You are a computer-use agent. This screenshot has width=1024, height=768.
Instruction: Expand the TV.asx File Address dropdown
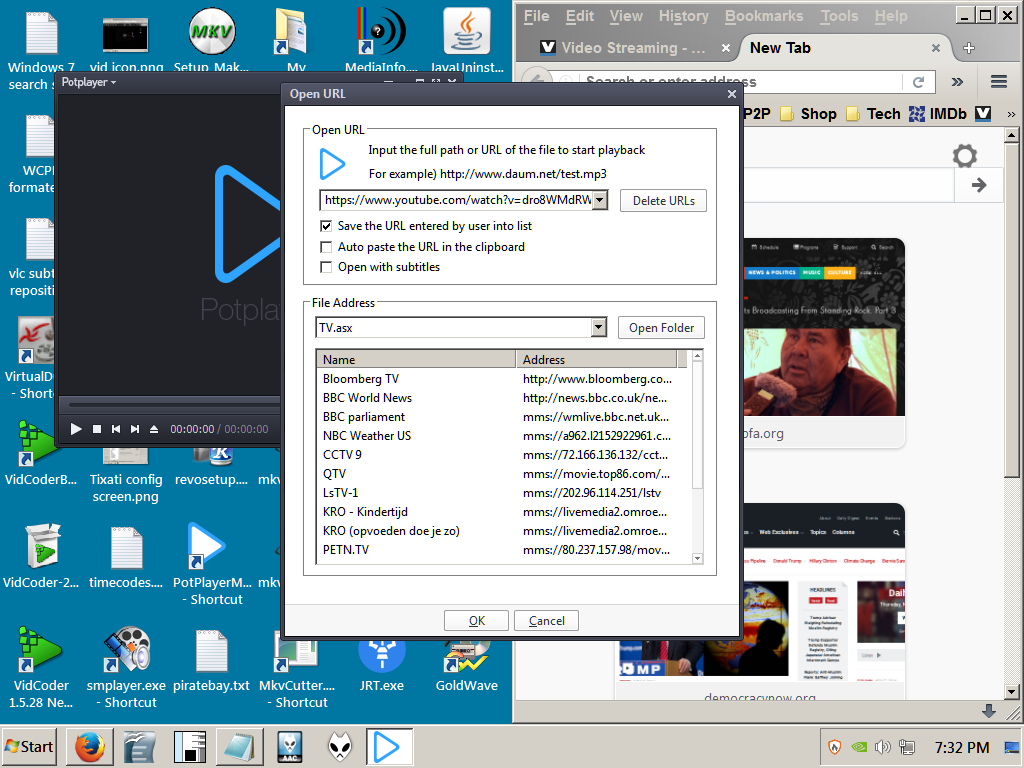[599, 327]
